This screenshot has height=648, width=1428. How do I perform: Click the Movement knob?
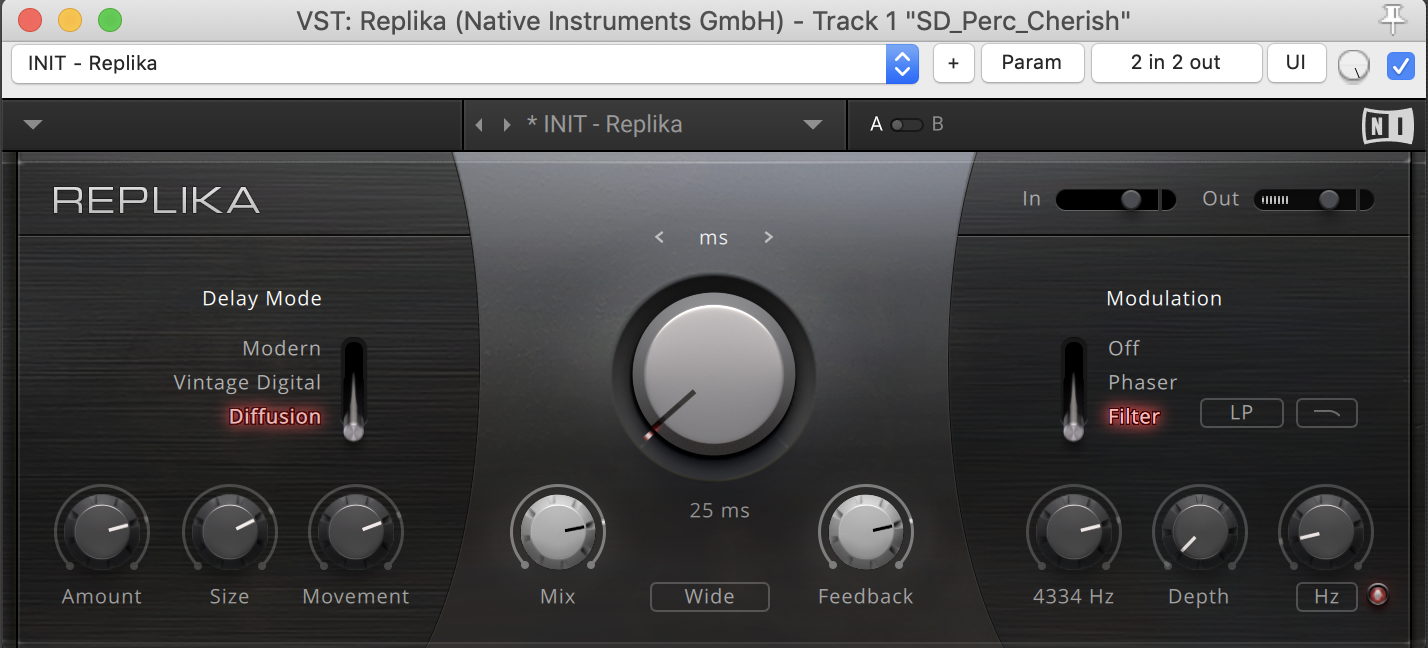click(355, 531)
